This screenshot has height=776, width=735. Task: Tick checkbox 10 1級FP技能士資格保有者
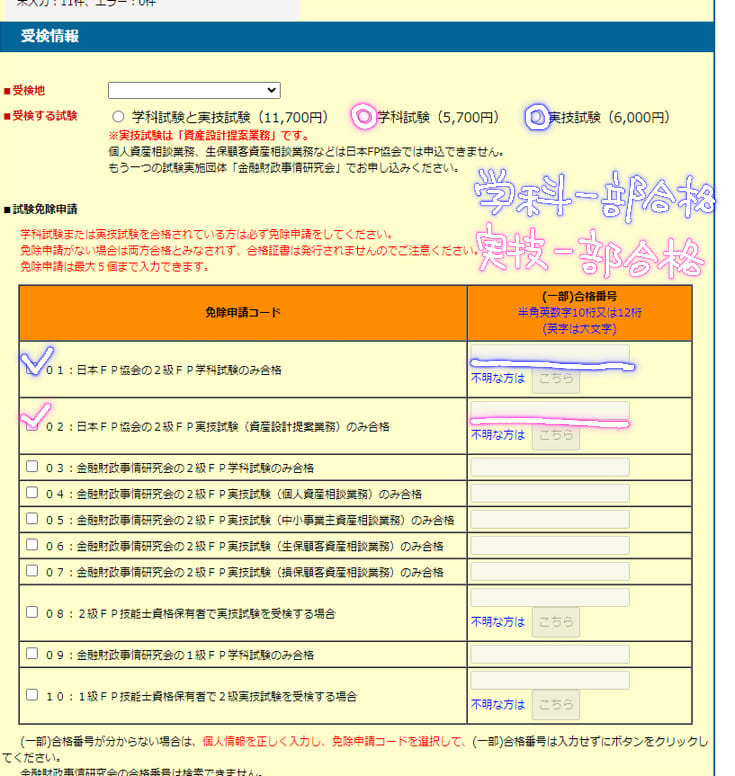tap(32, 694)
